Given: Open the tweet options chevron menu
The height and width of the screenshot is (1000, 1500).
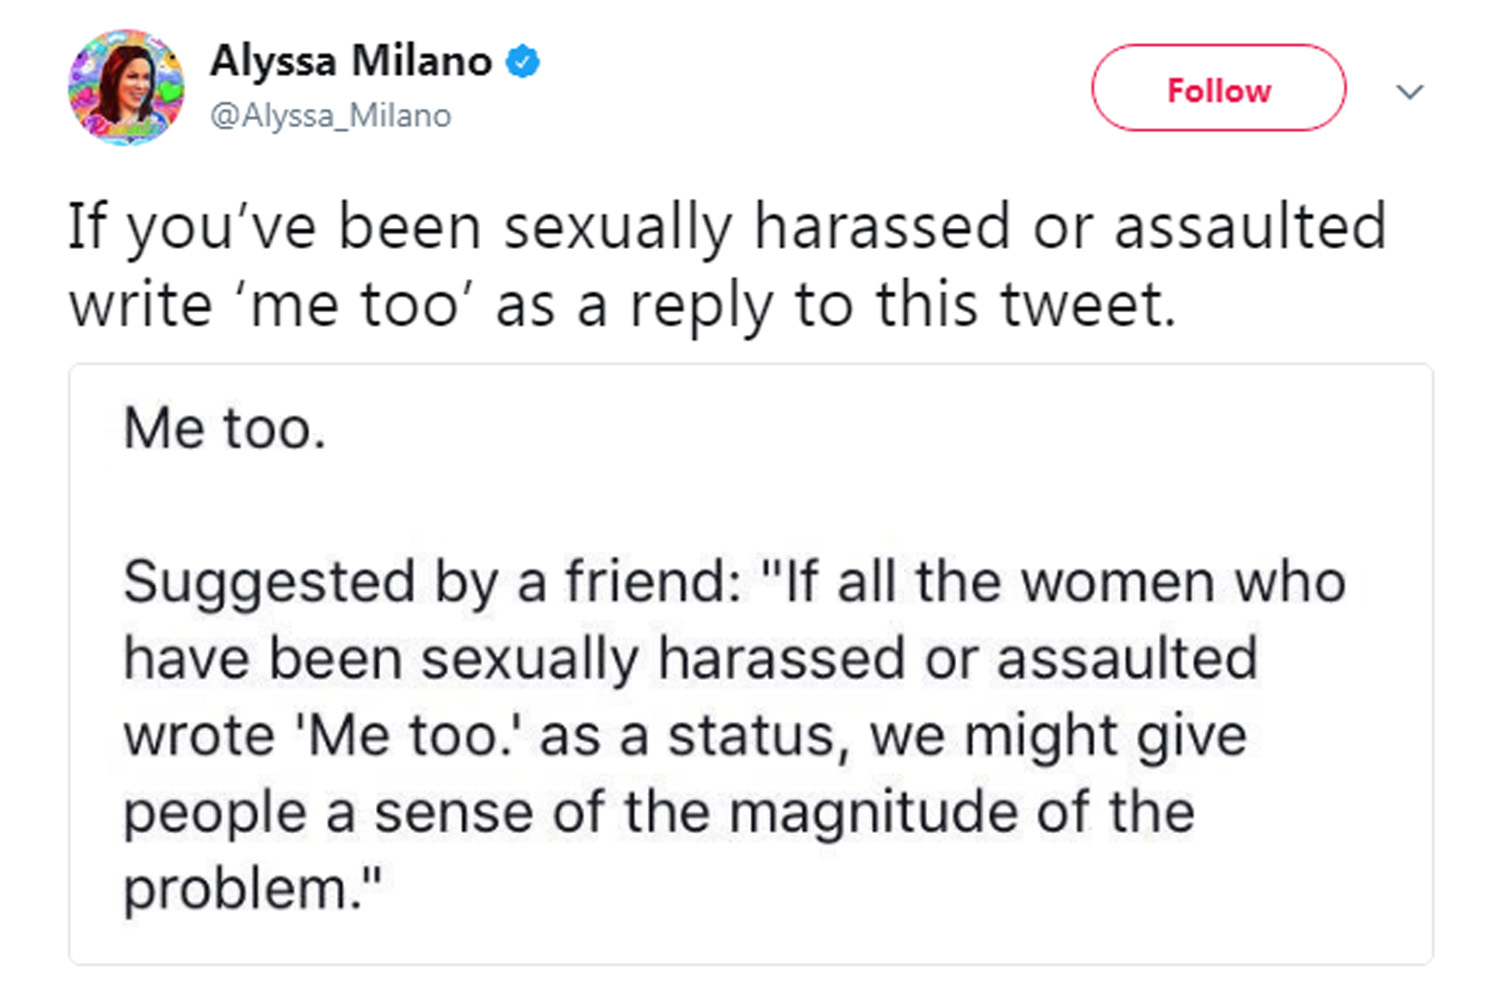Looking at the screenshot, I should click(1409, 92).
